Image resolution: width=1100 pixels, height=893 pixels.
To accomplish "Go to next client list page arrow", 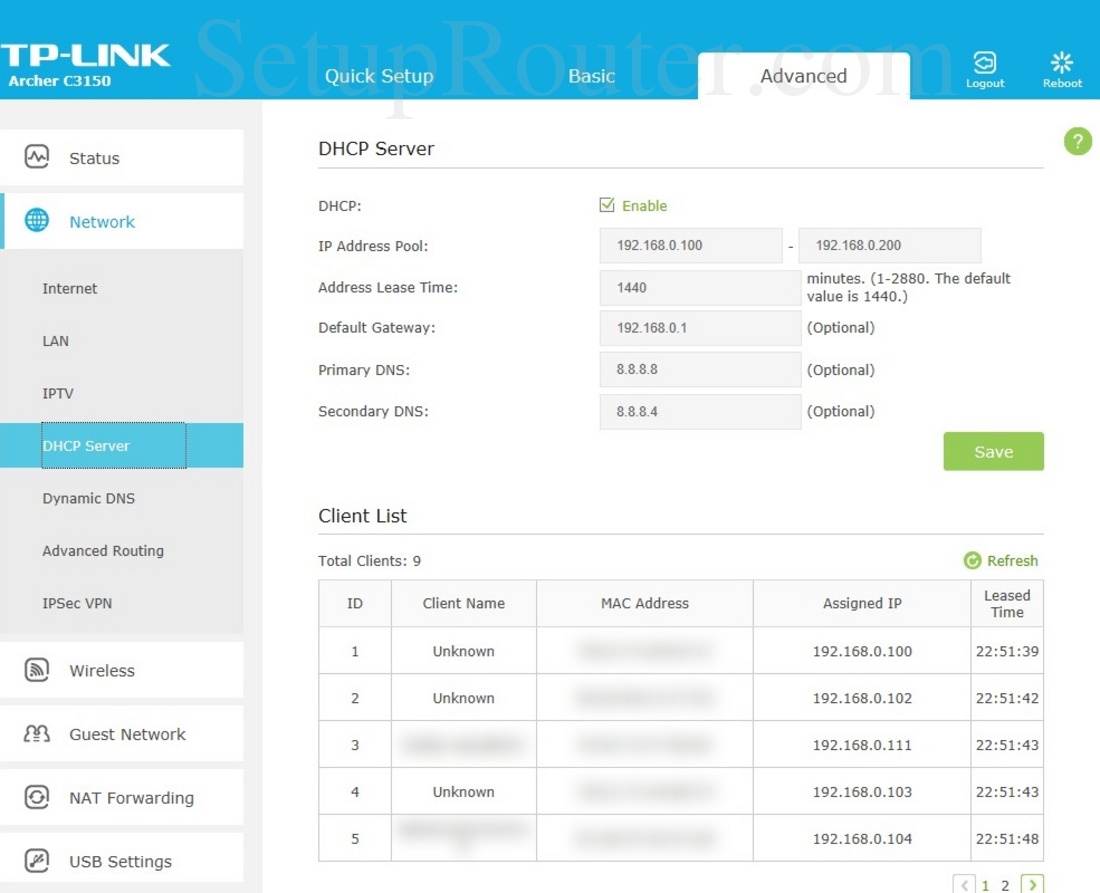I will tap(1033, 885).
